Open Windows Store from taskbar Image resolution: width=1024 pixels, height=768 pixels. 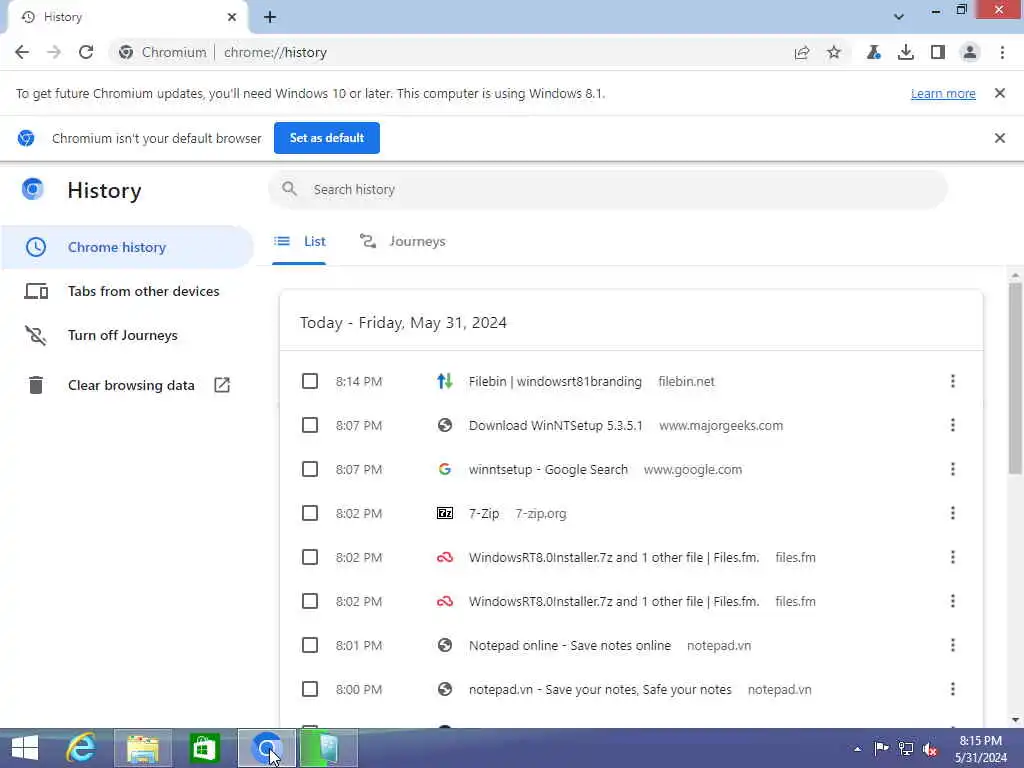click(x=204, y=748)
